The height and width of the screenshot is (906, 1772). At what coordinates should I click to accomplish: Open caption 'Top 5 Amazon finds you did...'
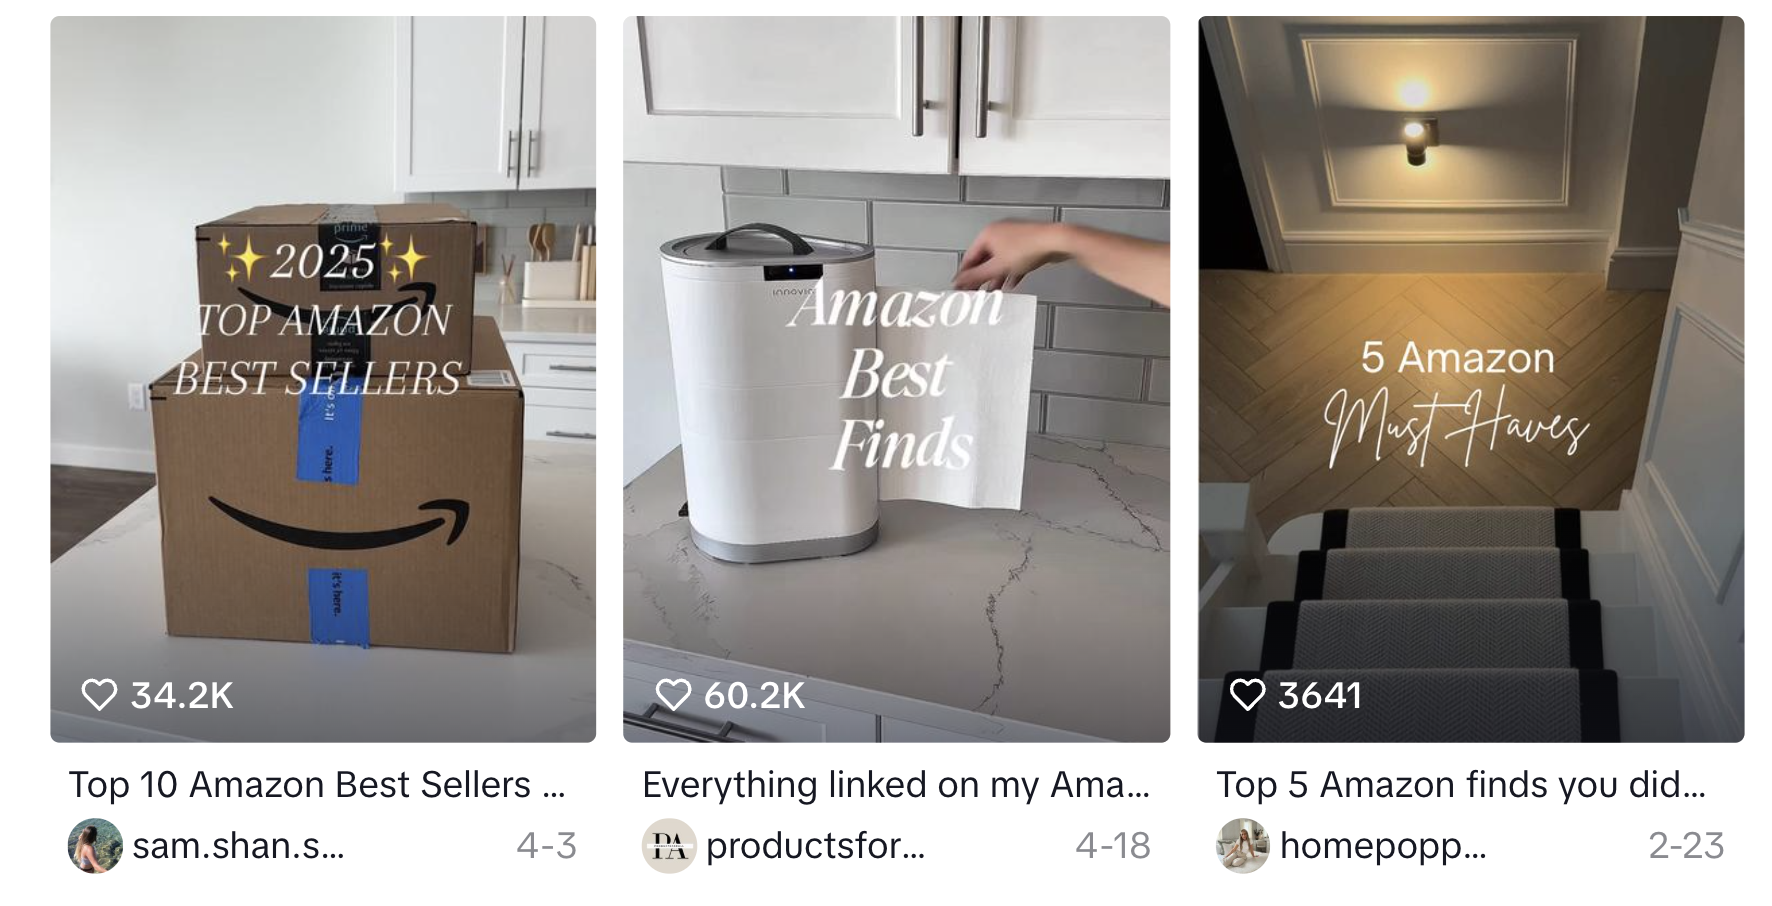point(1461,785)
